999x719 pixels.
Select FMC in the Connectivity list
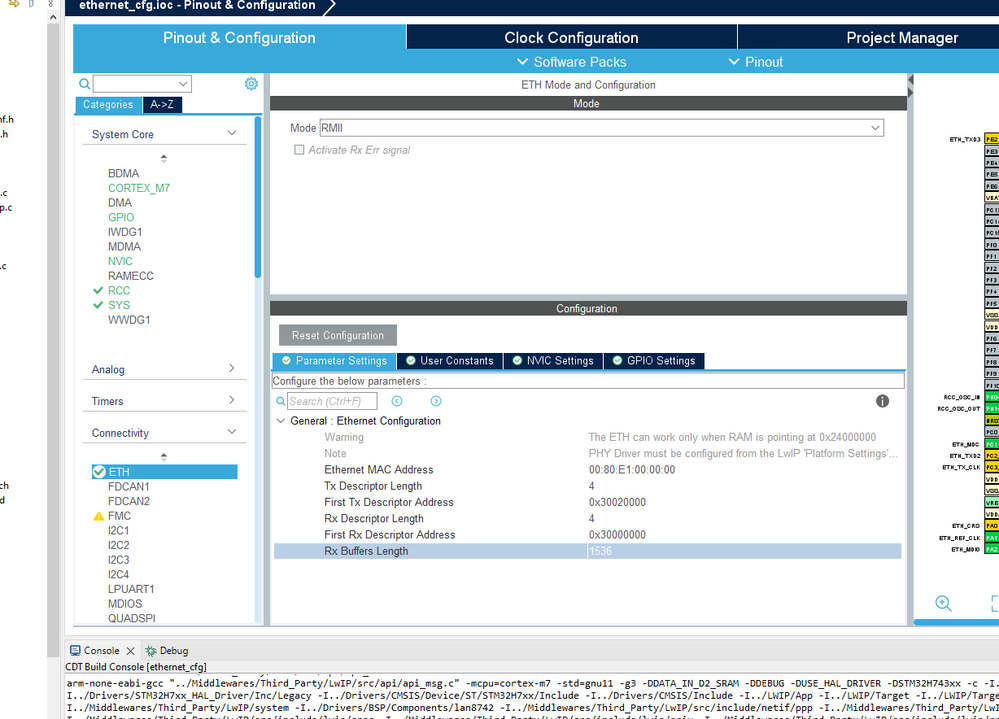119,516
